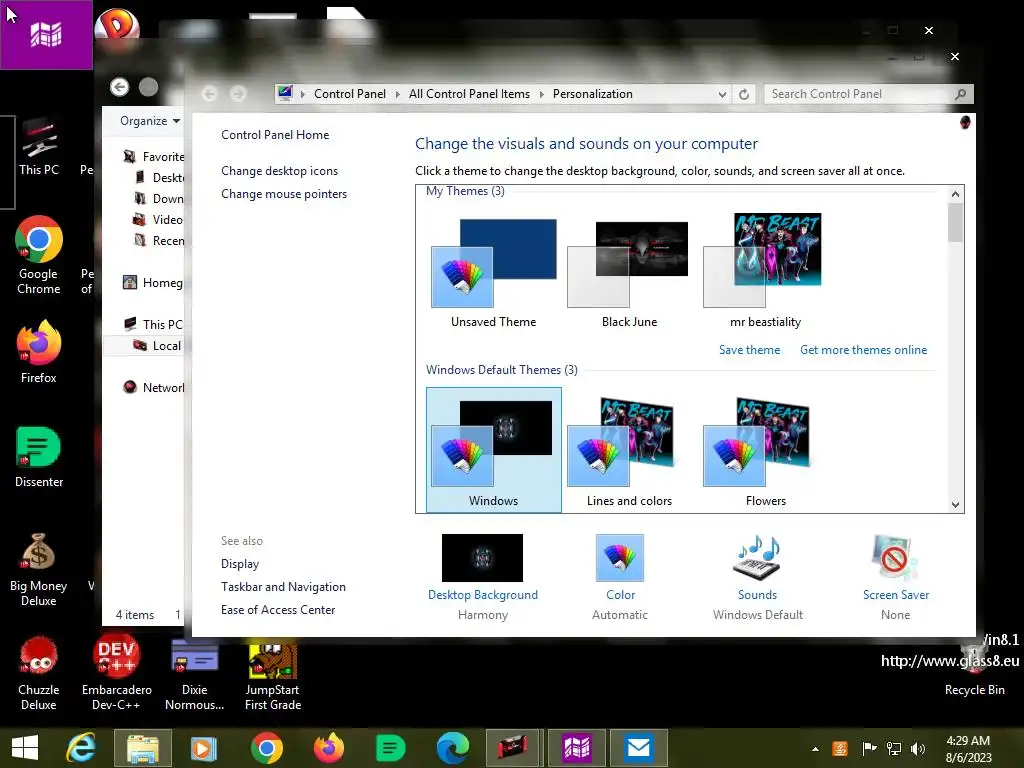The height and width of the screenshot is (768, 1024).
Task: Refresh the Control Panel address bar
Action: (x=744, y=94)
